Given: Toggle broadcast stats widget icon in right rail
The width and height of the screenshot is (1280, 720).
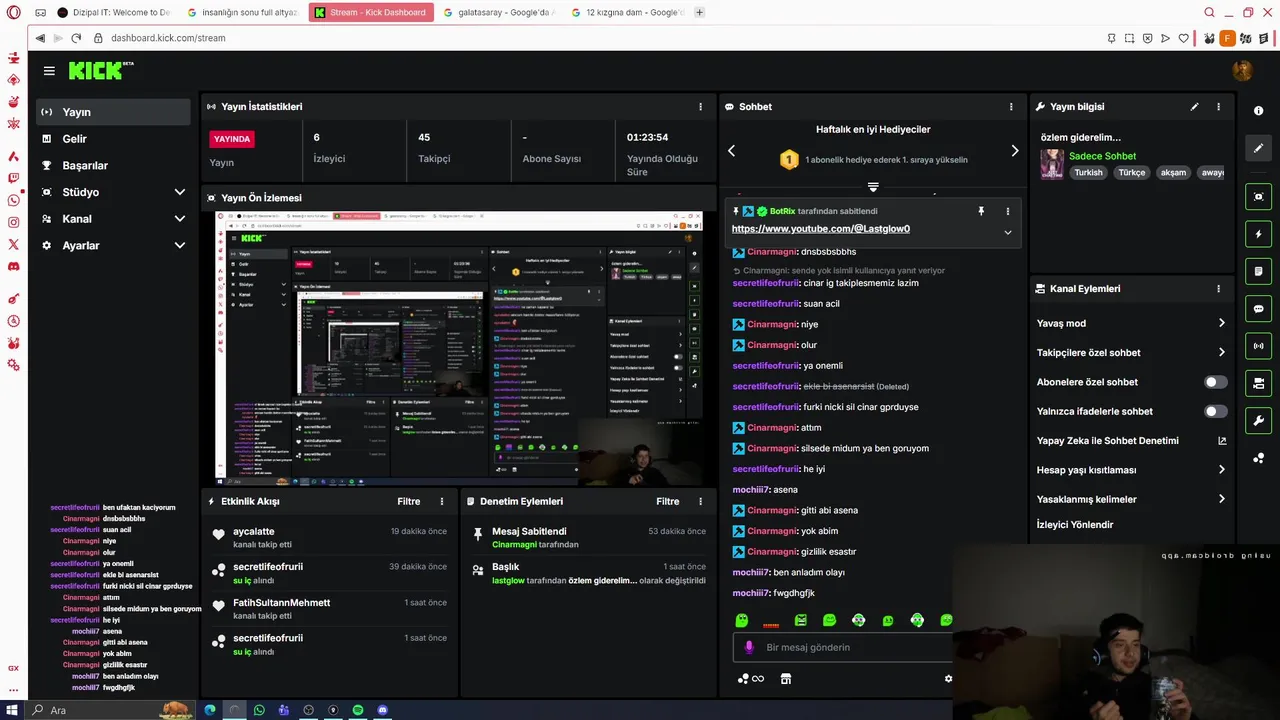Looking at the screenshot, I should pos(1258,346).
